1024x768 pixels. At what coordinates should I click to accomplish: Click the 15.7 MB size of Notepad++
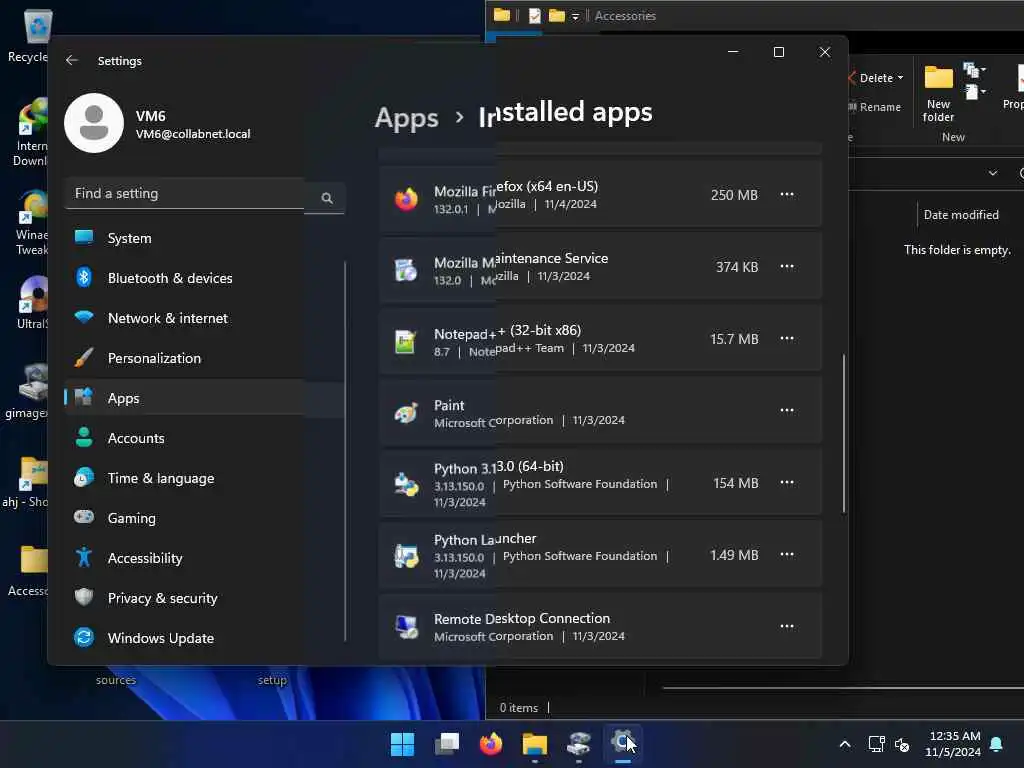click(734, 339)
